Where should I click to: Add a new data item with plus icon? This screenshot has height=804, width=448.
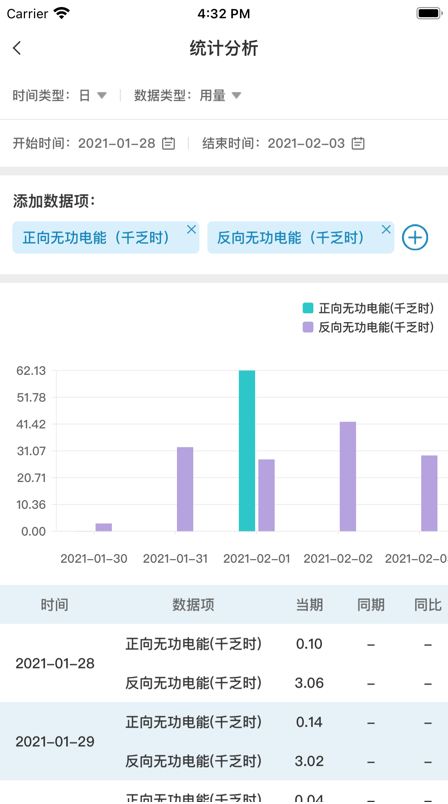click(x=415, y=237)
